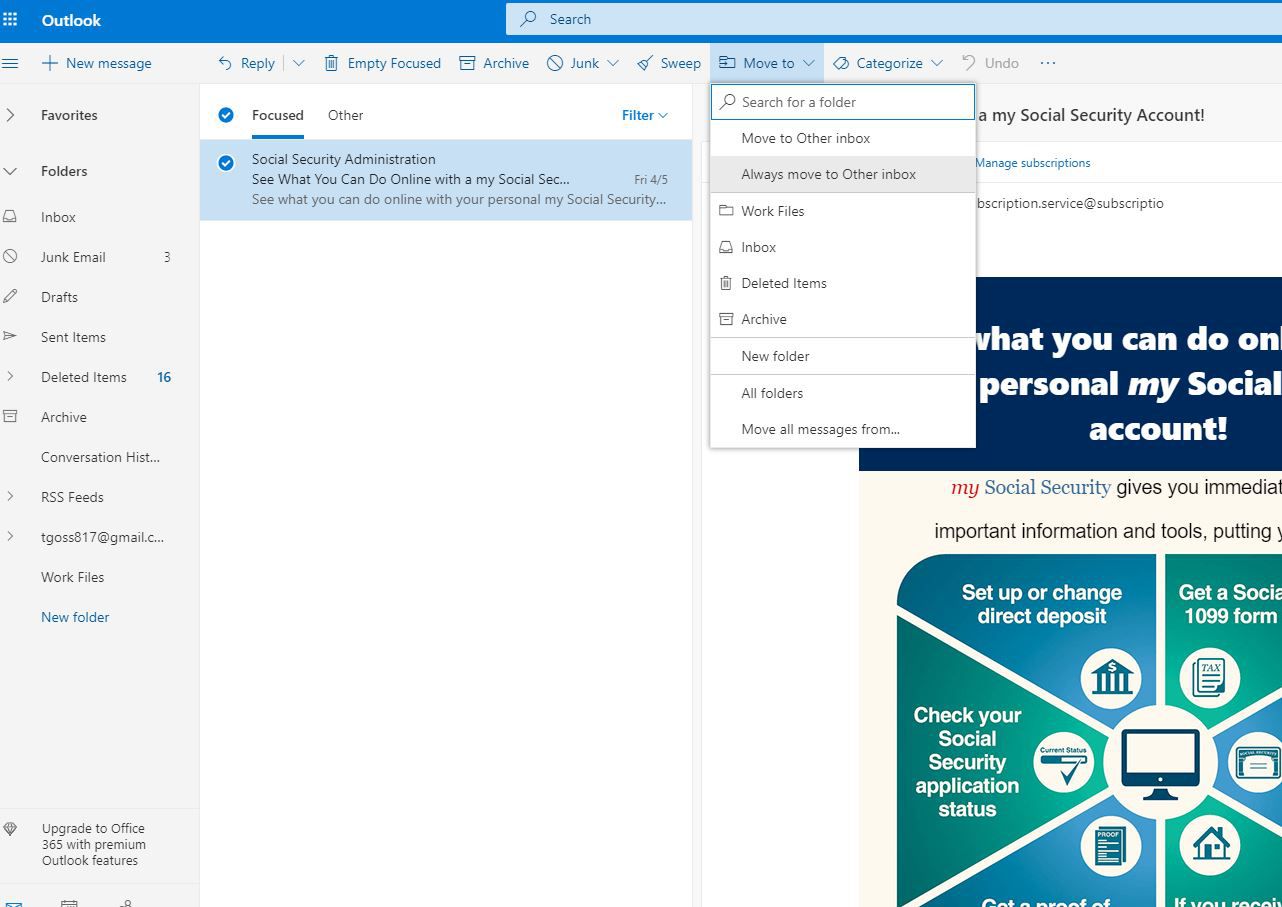Click the premium diamond icon
This screenshot has width=1282, height=907.
(10, 829)
